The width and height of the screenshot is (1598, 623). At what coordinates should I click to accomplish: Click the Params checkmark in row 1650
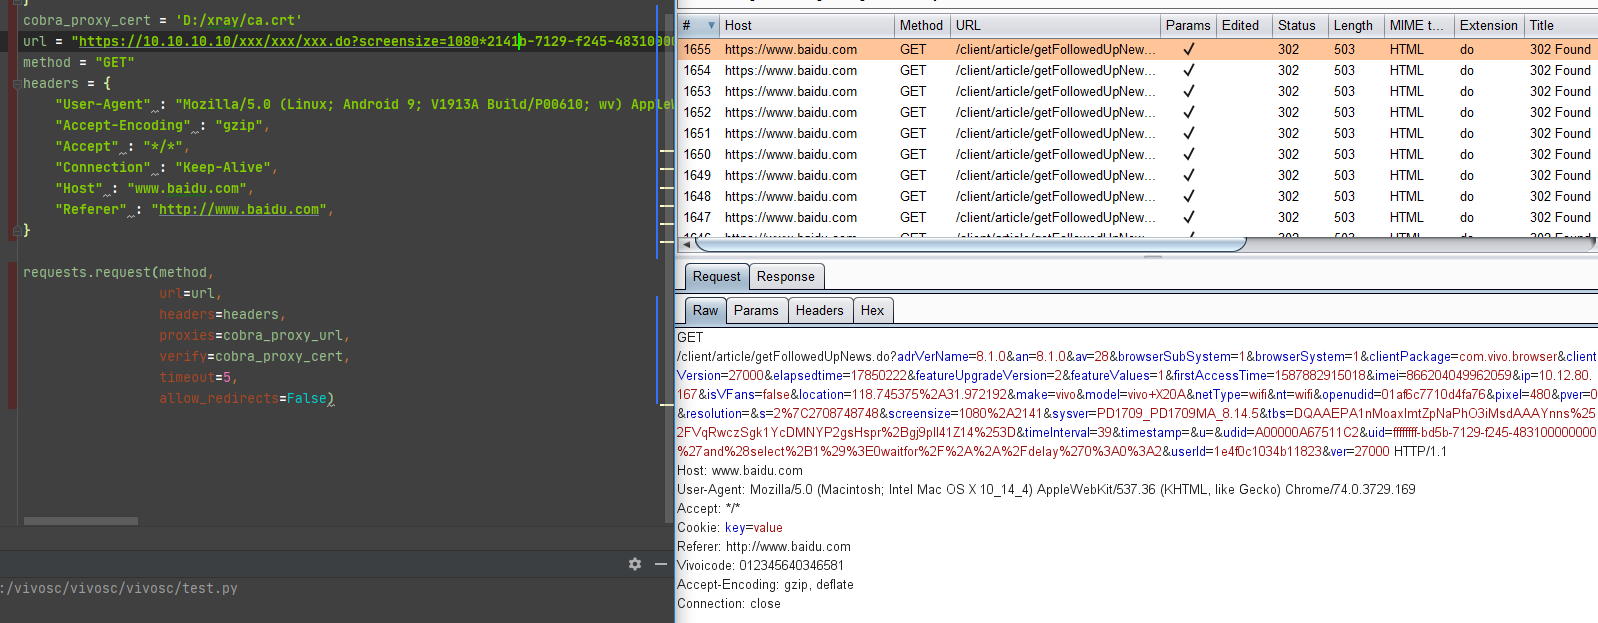(x=1189, y=154)
